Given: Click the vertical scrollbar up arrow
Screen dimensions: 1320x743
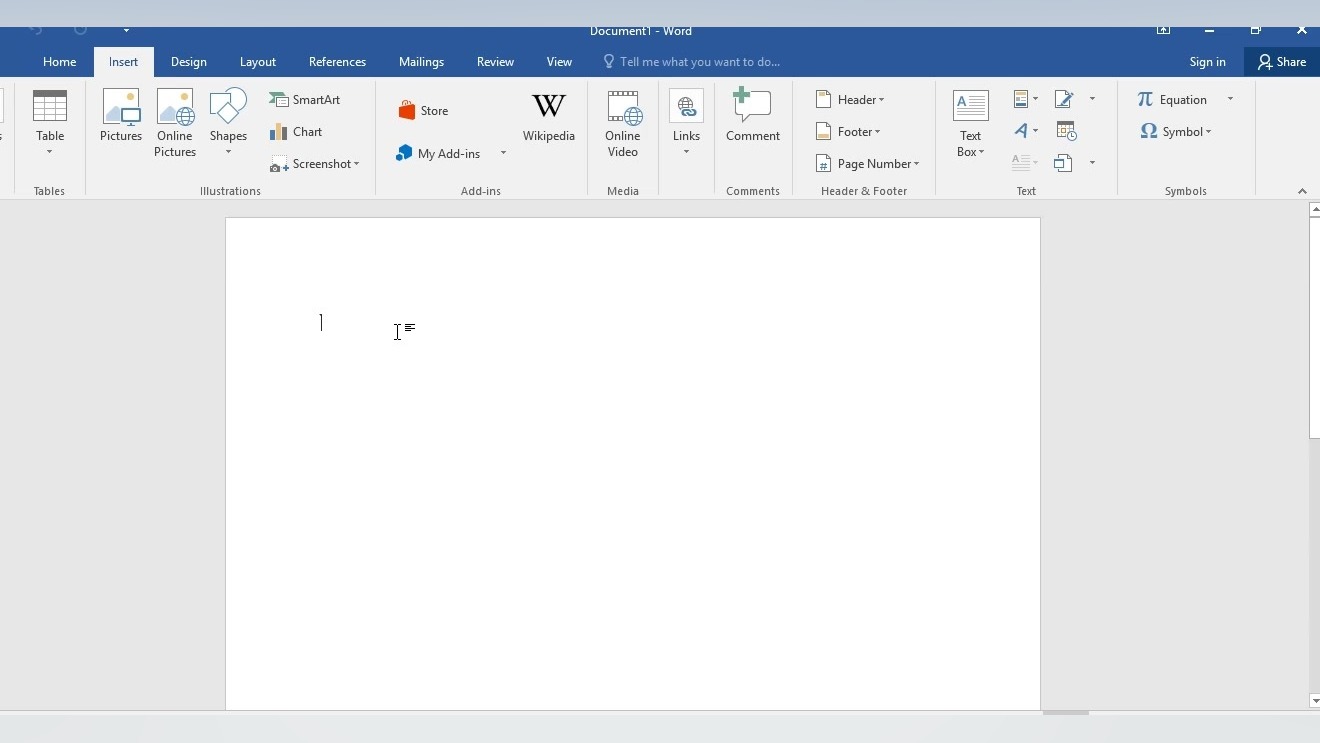Looking at the screenshot, I should (1314, 210).
